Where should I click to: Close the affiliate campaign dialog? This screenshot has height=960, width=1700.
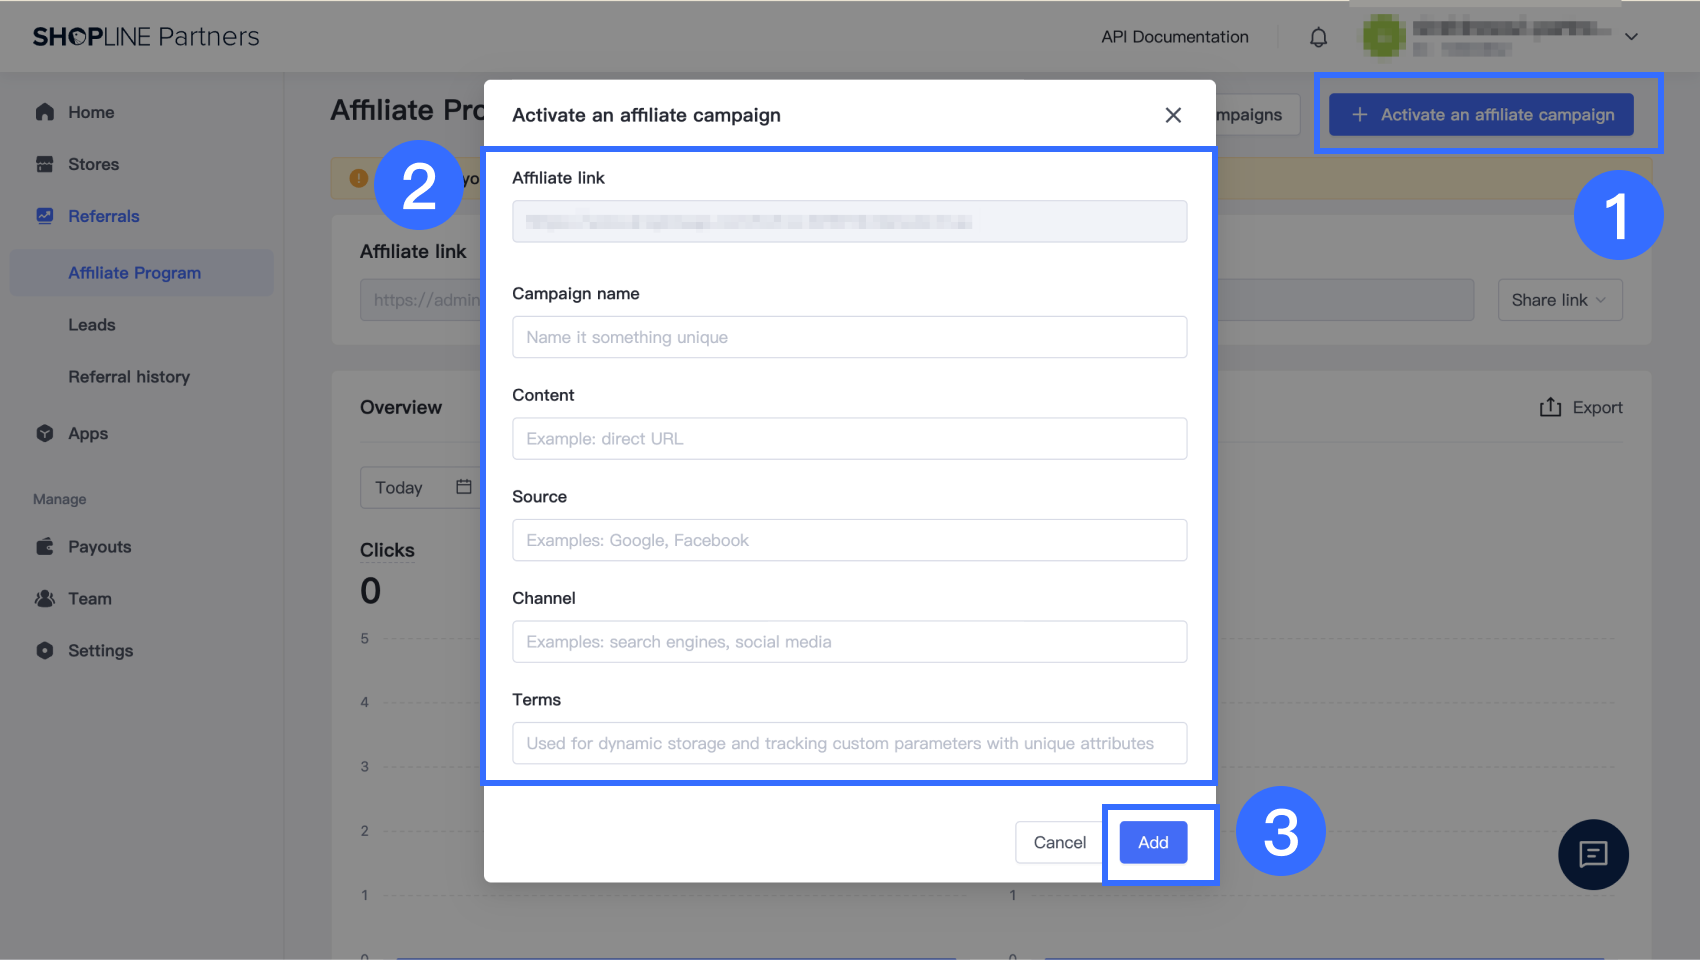pyautogui.click(x=1173, y=115)
